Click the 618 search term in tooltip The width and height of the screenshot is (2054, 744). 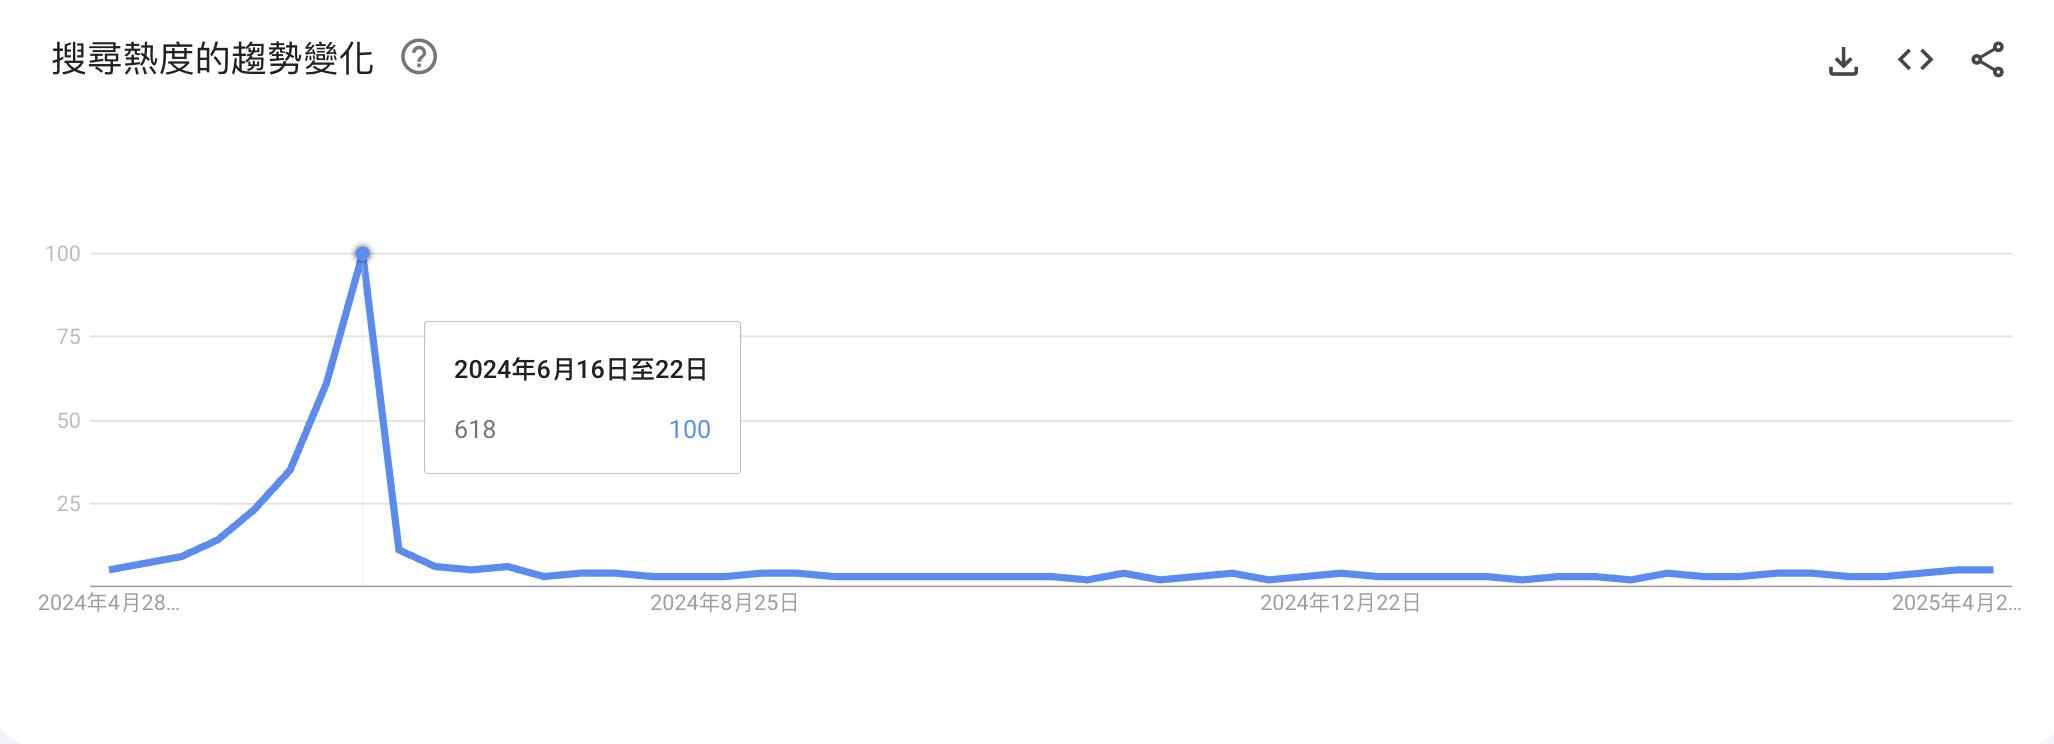[475, 430]
